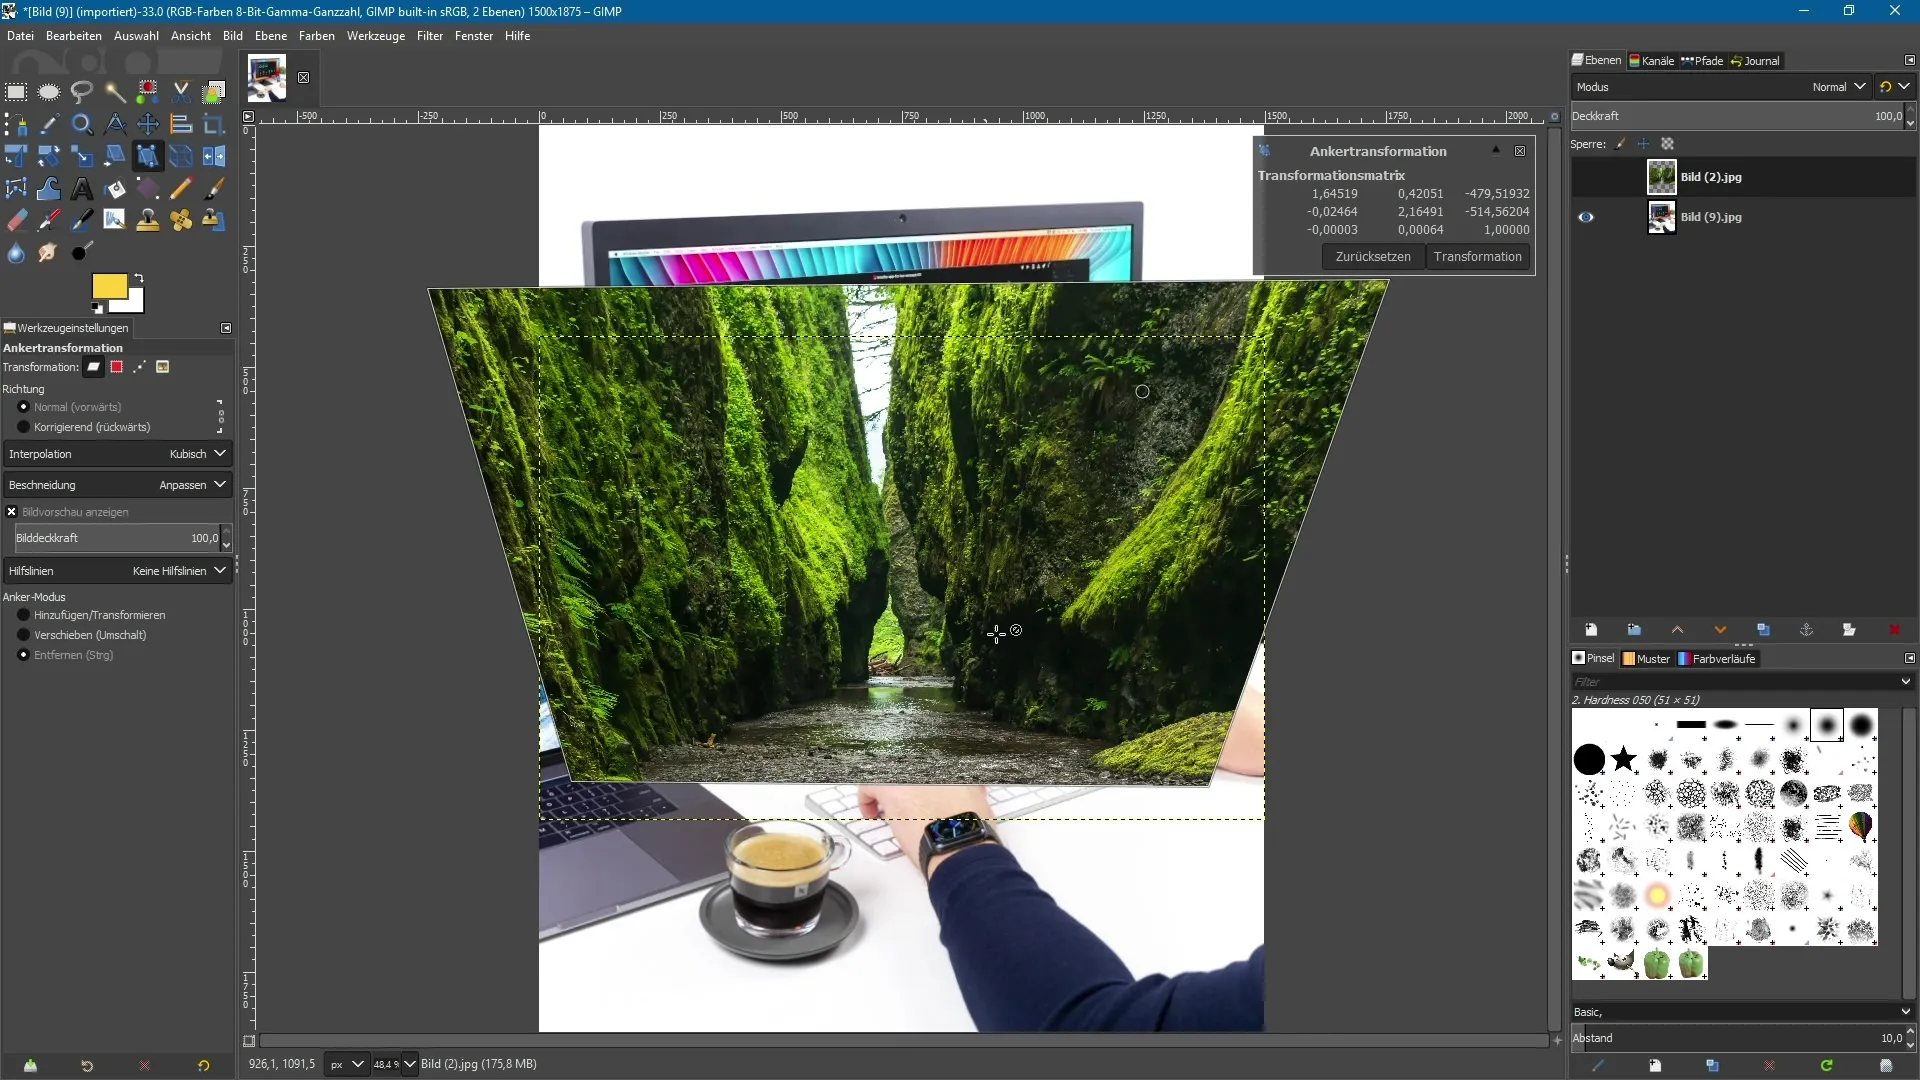Select the Measure compass tool
Screen dimensions: 1920x1080
pos(115,125)
